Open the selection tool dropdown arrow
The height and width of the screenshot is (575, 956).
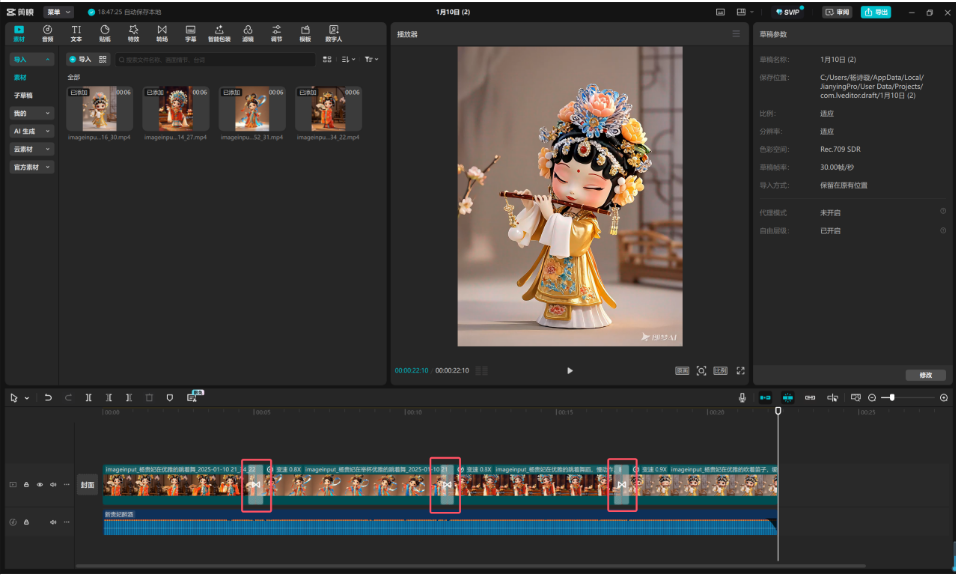point(27,398)
